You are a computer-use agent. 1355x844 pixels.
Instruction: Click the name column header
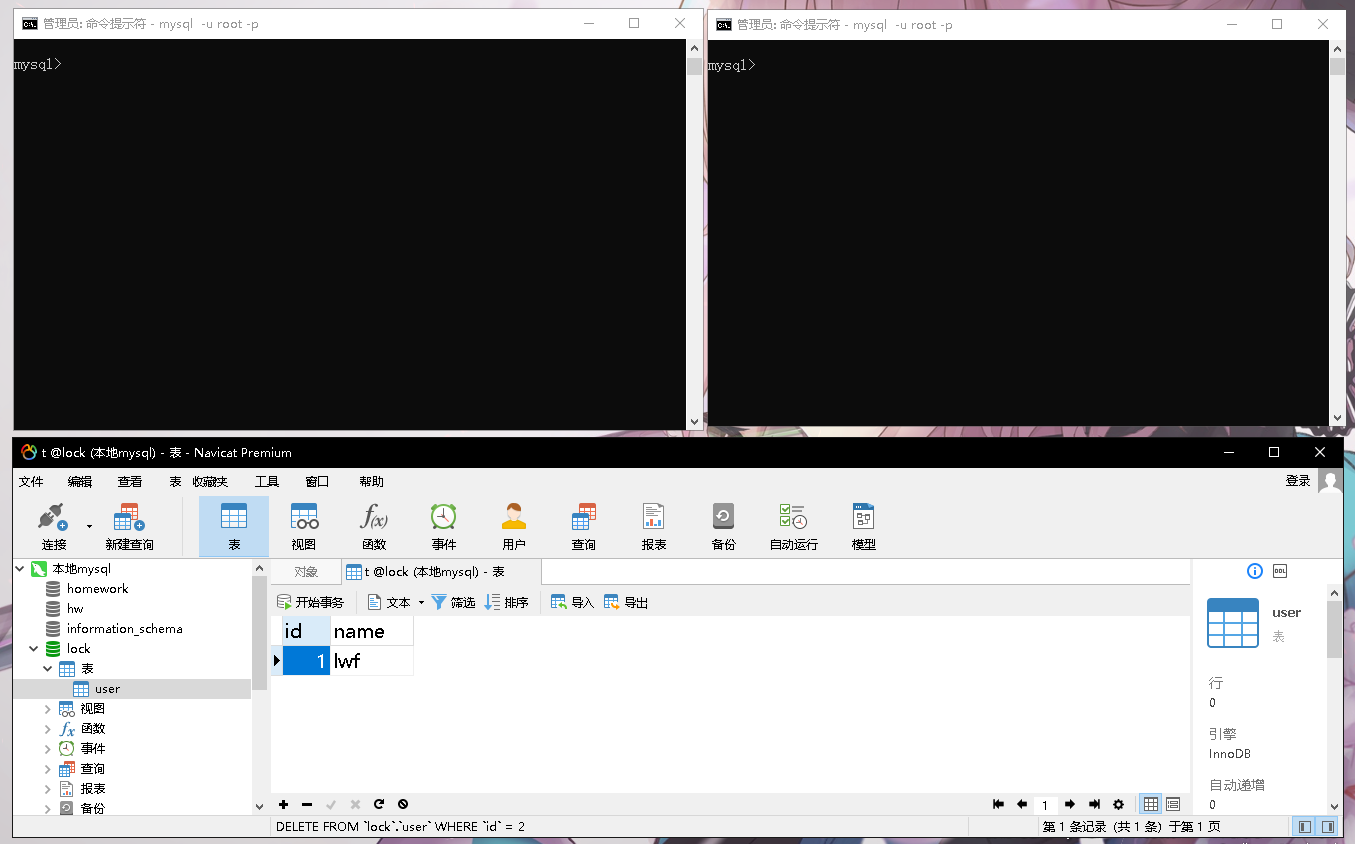pyautogui.click(x=372, y=631)
